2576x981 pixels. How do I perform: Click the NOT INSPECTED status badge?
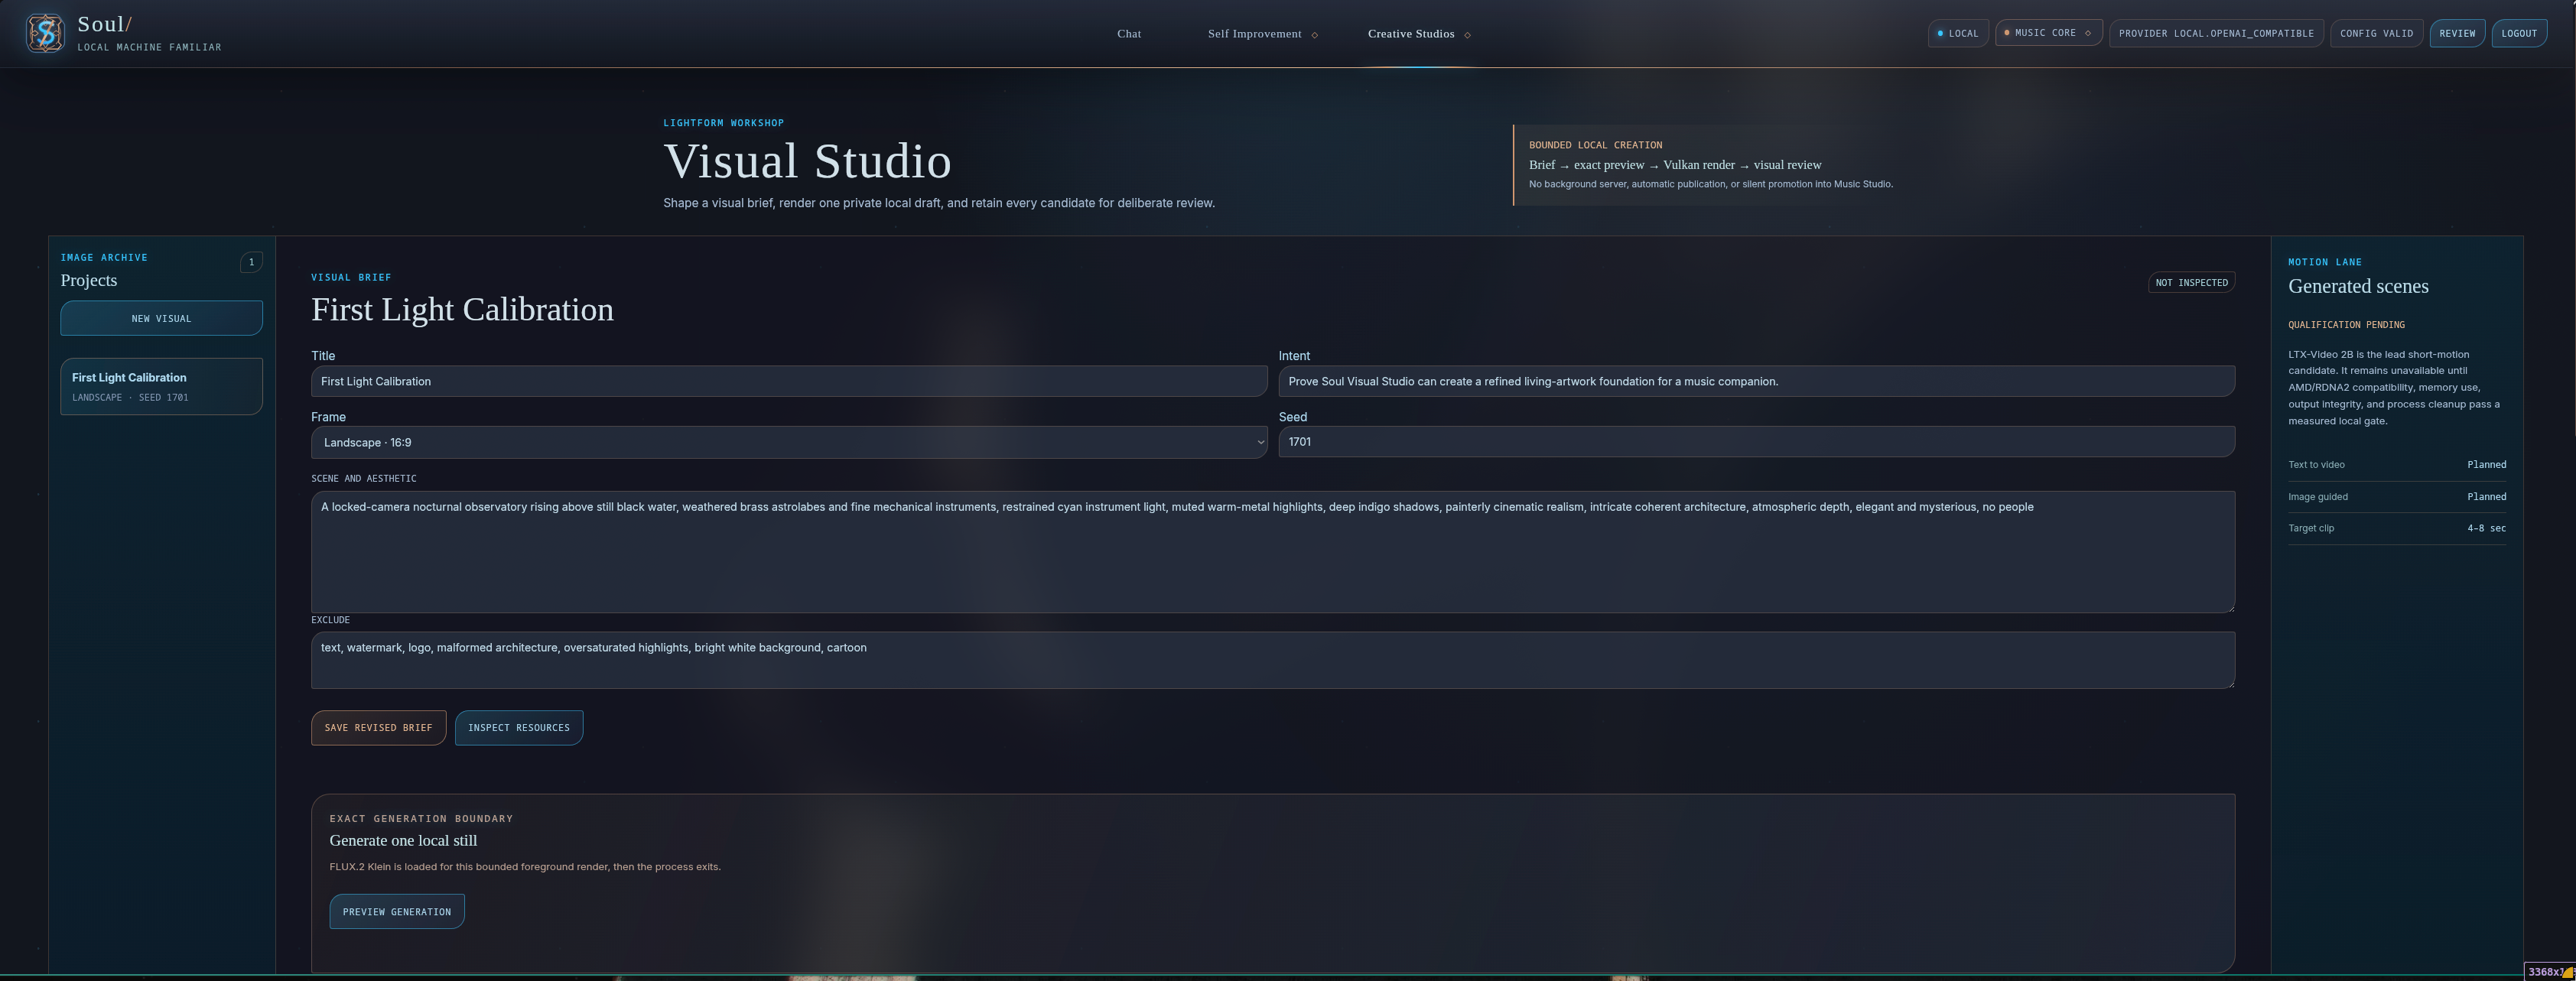click(x=2191, y=283)
